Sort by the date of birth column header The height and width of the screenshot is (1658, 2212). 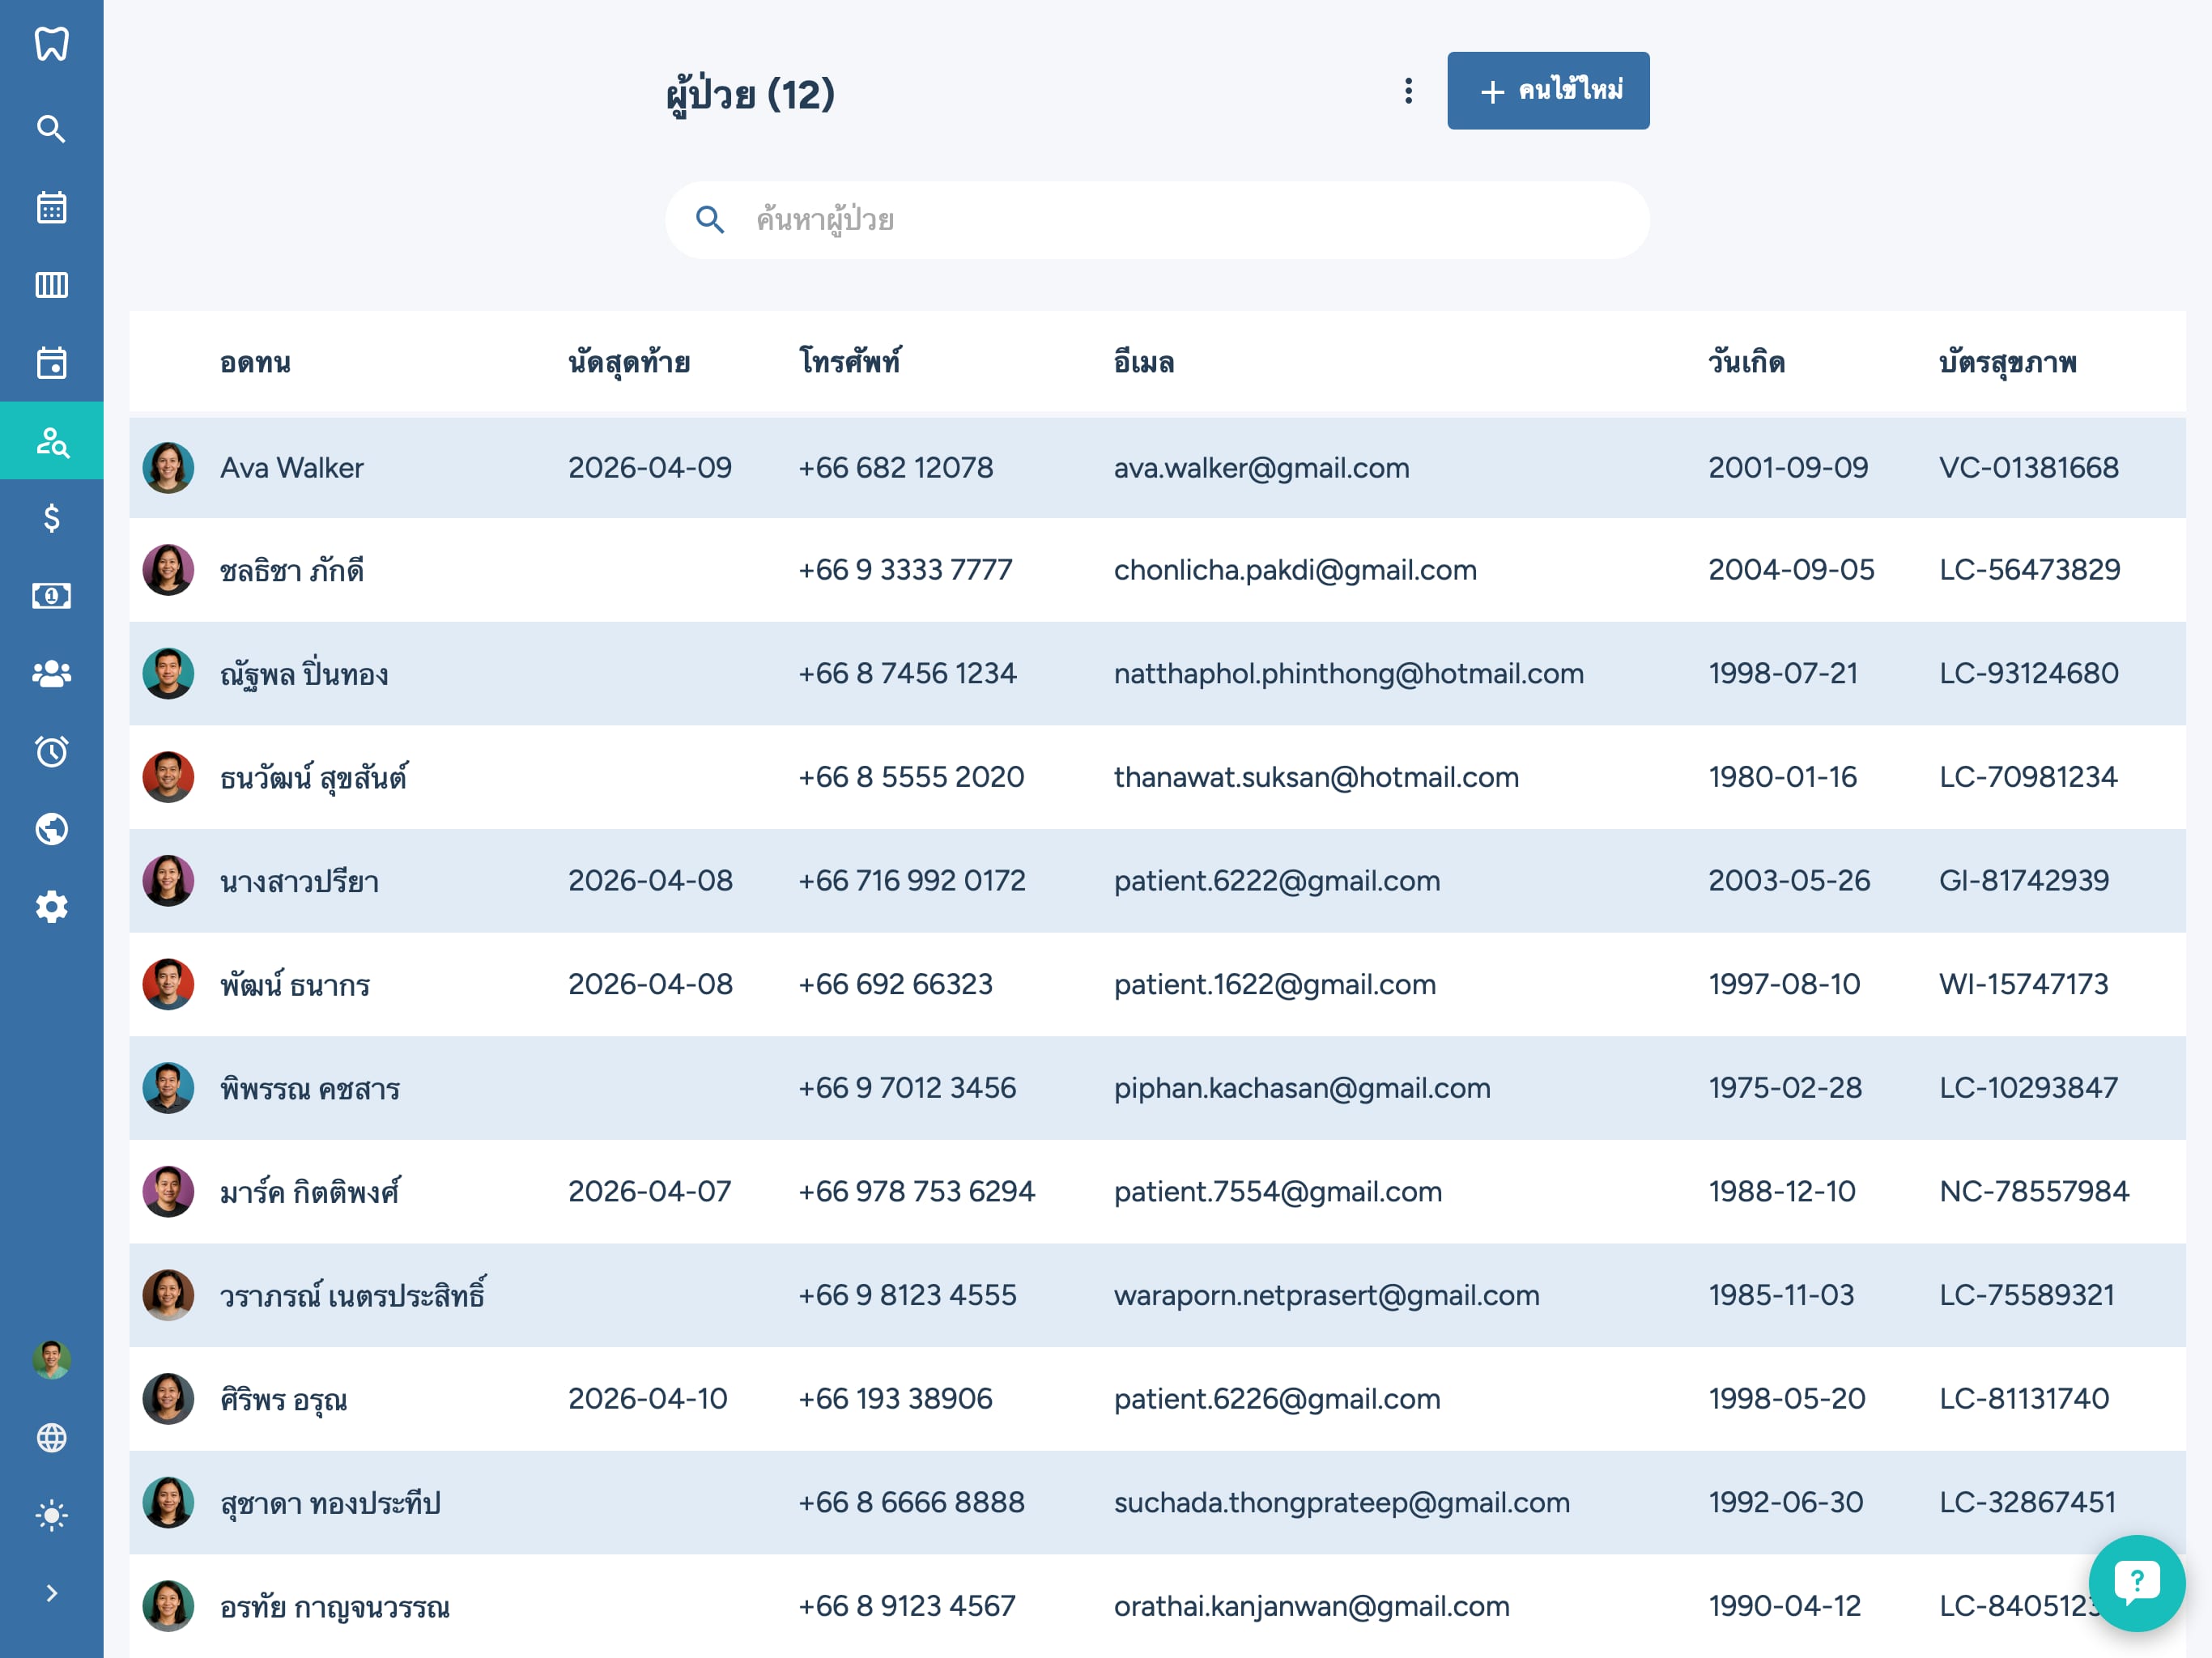click(x=1746, y=362)
